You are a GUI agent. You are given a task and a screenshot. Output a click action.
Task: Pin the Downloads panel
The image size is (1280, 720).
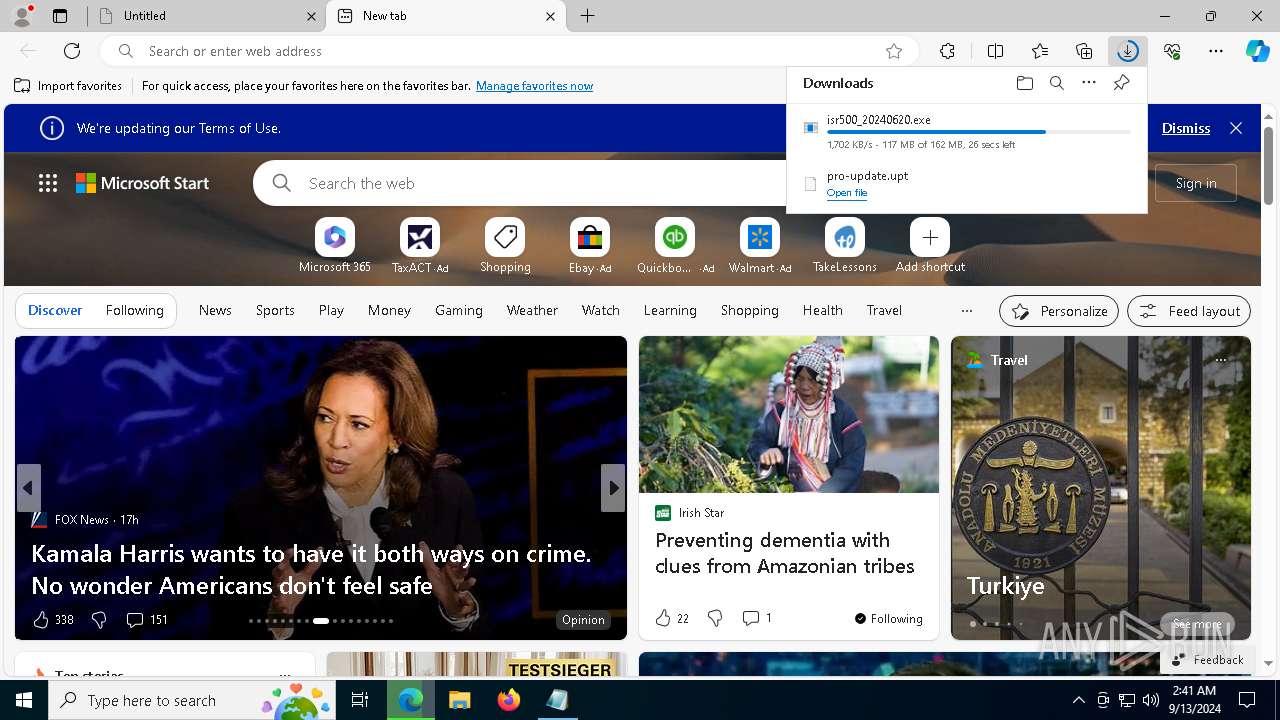click(1121, 83)
